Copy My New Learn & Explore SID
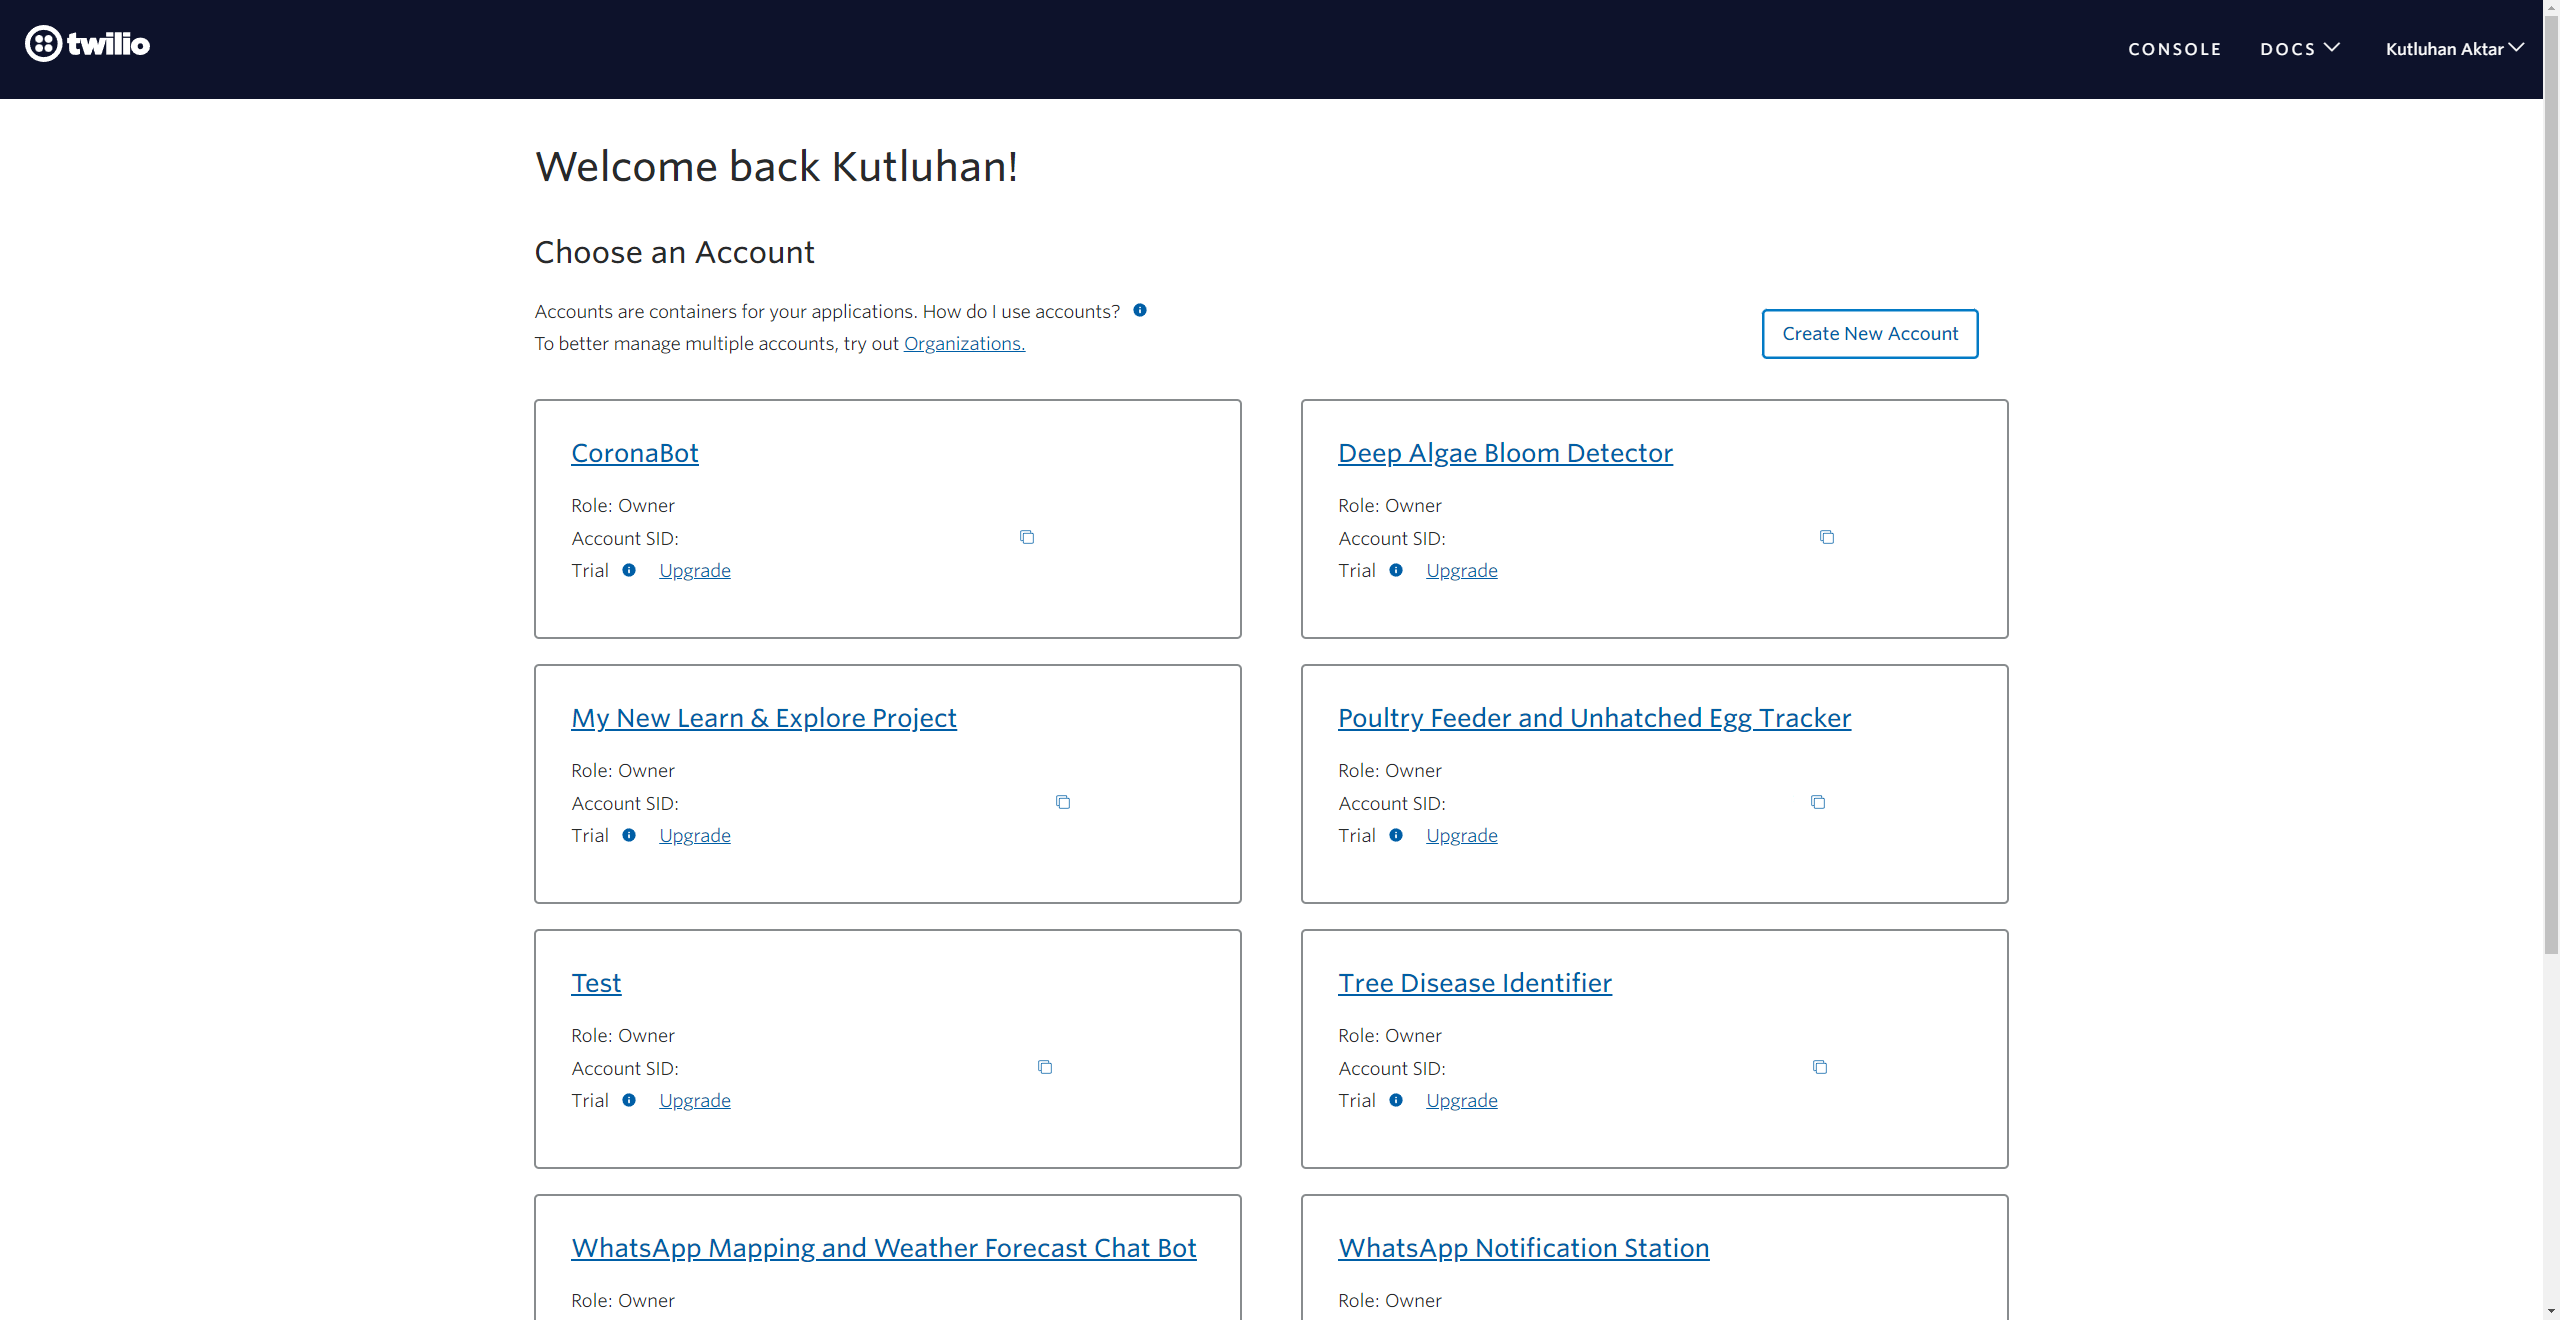The image size is (2560, 1320). (1062, 802)
